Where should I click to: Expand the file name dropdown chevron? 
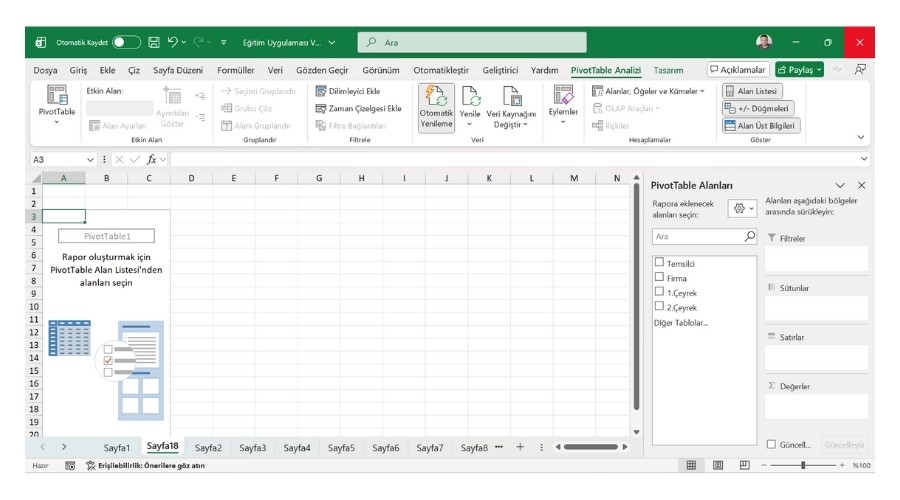[331, 42]
